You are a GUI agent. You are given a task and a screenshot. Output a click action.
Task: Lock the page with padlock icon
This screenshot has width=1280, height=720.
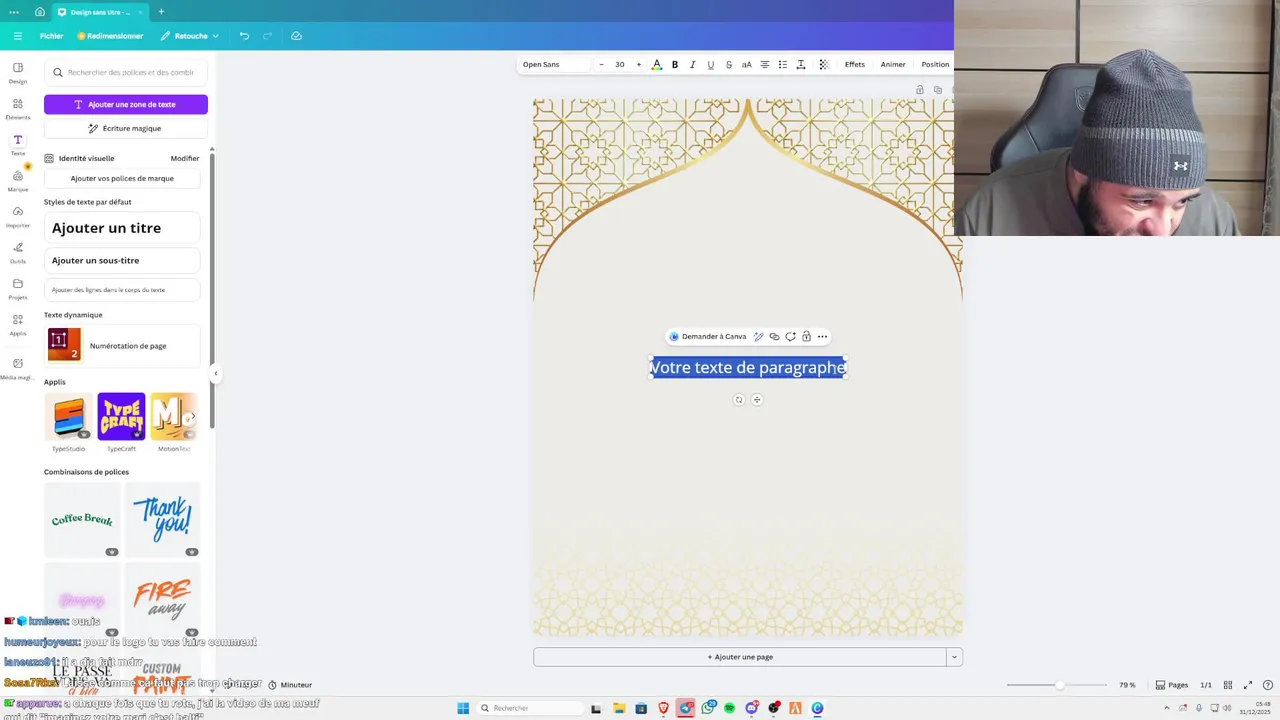tap(920, 90)
